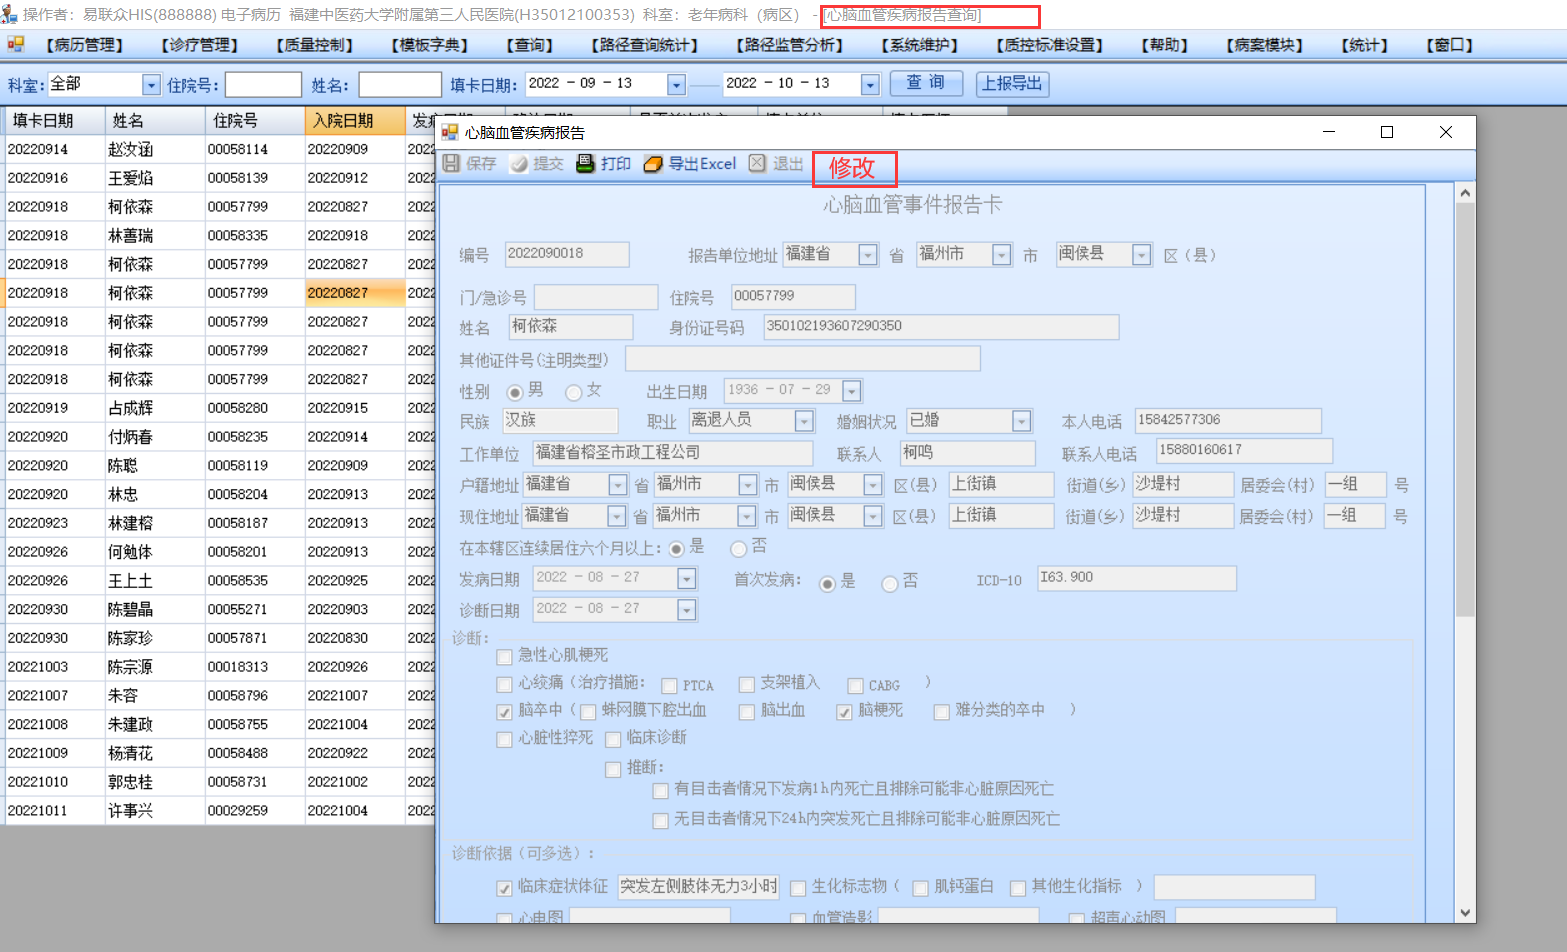This screenshot has height=952, width=1567.
Task: Toggle the 脑梗死 checkbox
Action: click(x=845, y=712)
